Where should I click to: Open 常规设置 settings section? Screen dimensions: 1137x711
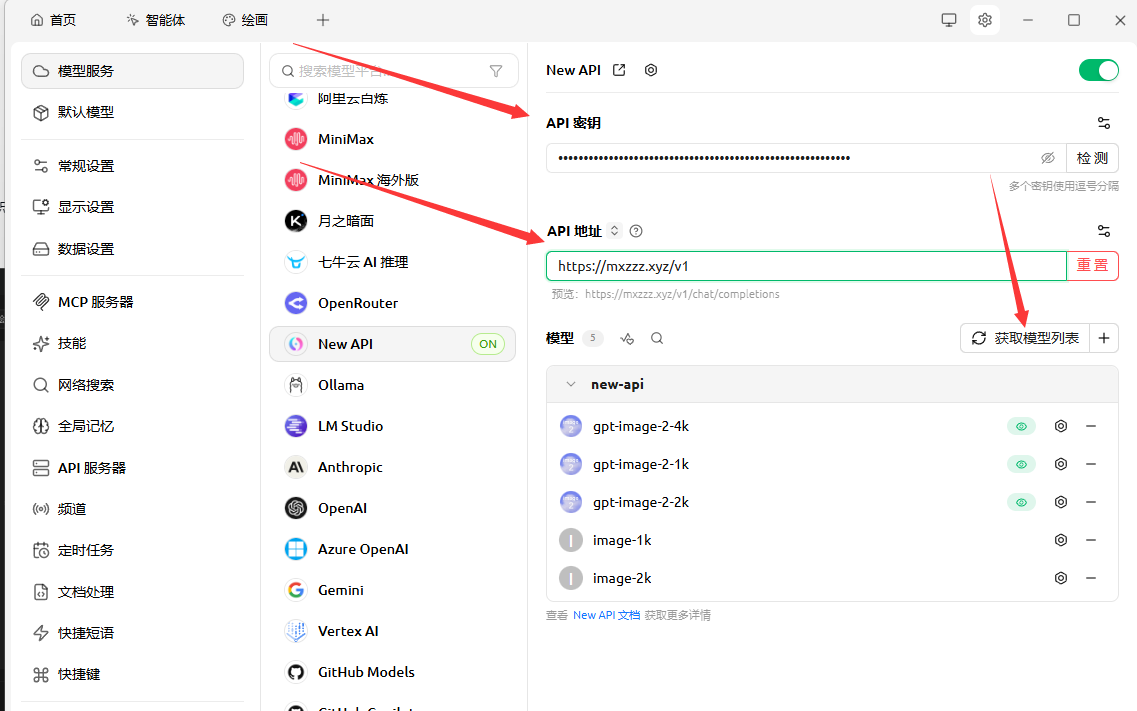pos(133,166)
